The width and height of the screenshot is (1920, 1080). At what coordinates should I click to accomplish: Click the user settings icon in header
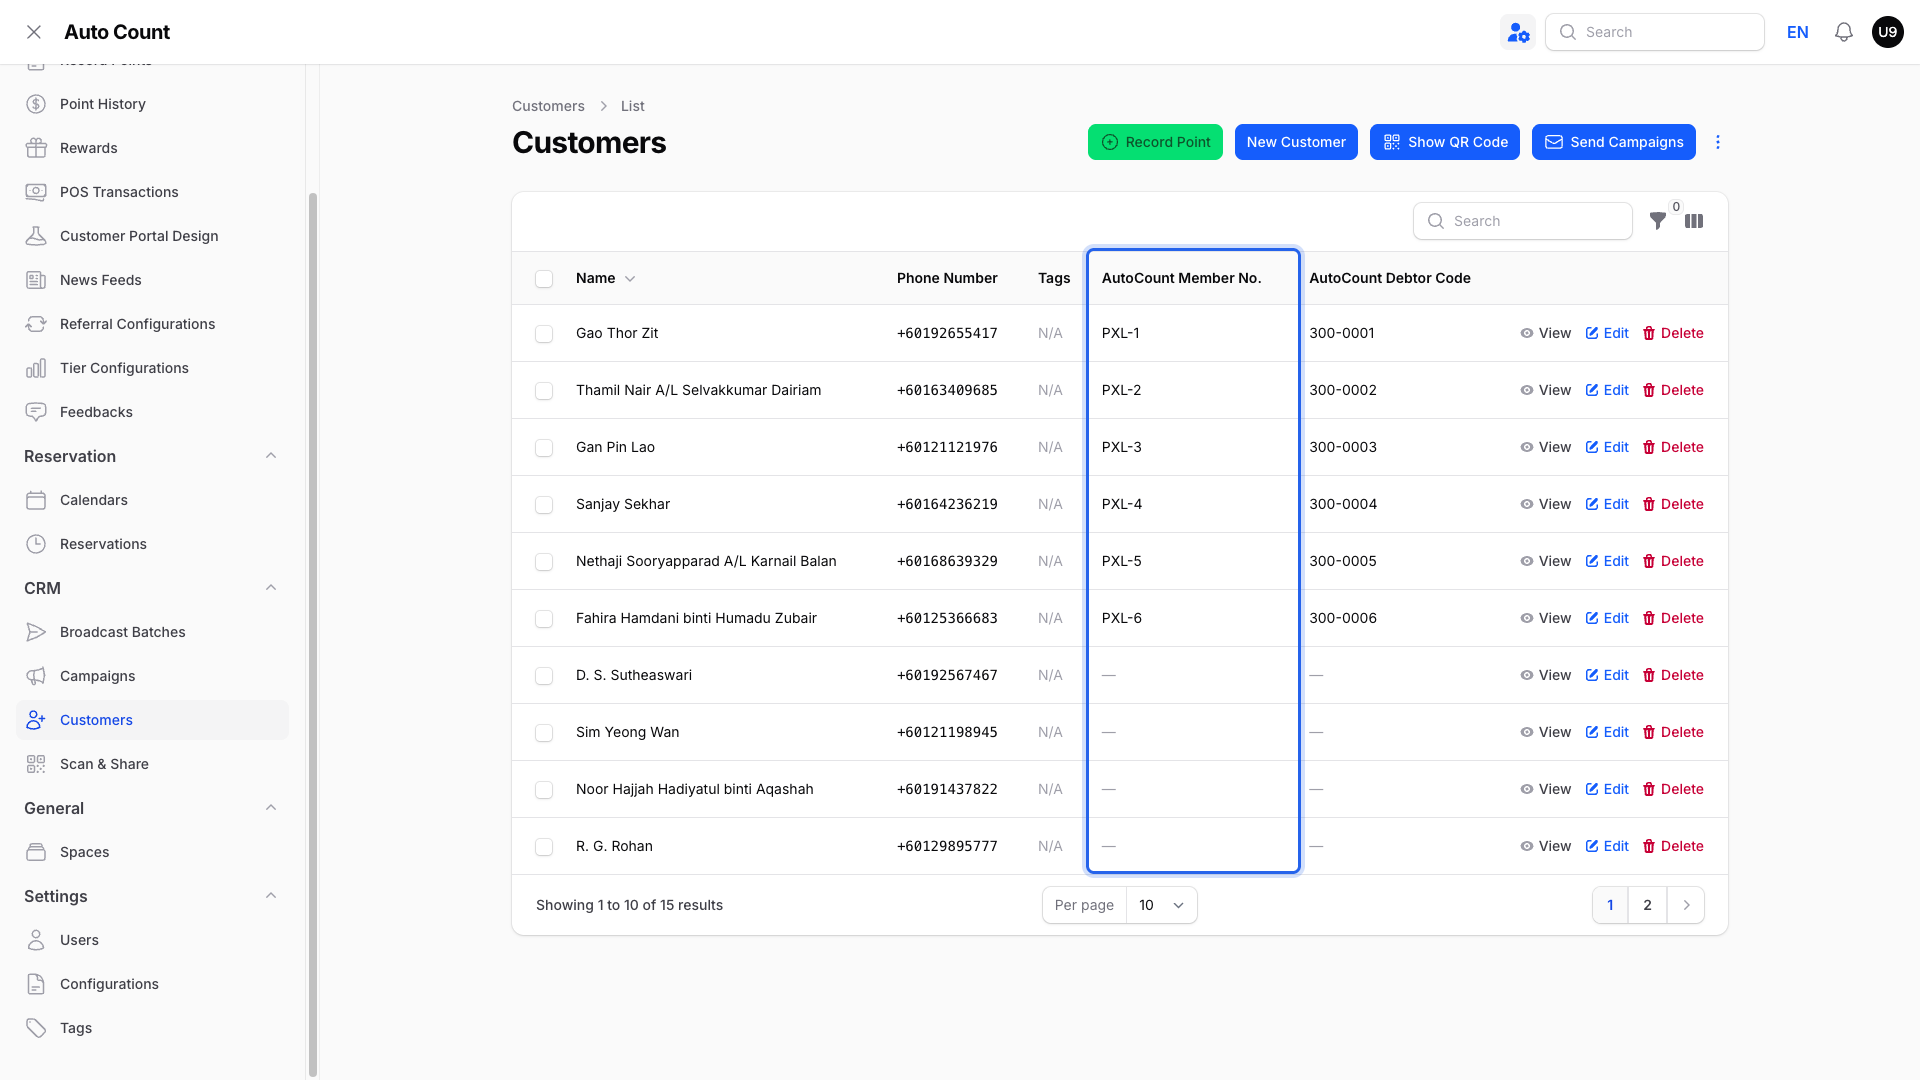tap(1518, 32)
